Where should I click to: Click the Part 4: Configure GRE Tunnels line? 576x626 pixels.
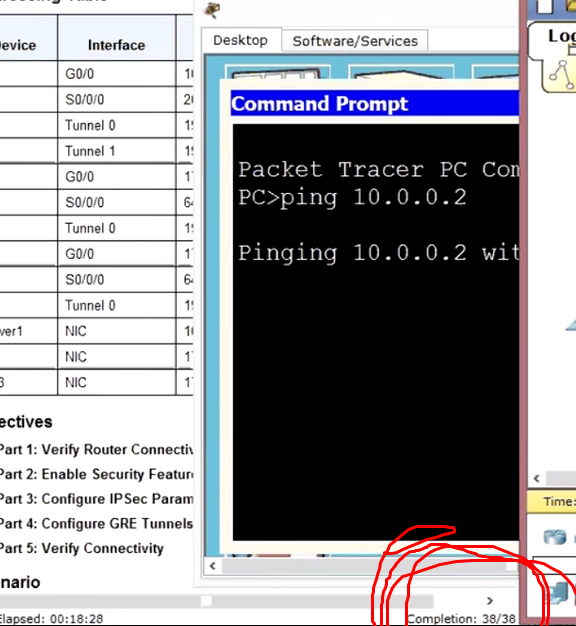click(96, 523)
